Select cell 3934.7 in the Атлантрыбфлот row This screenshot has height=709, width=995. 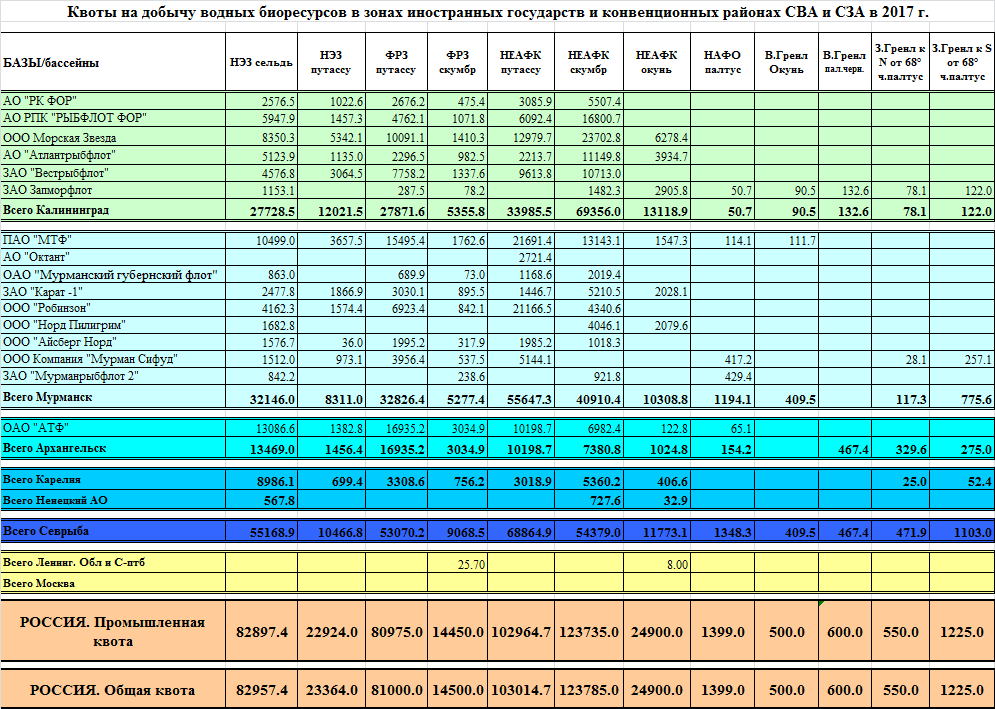tap(657, 156)
